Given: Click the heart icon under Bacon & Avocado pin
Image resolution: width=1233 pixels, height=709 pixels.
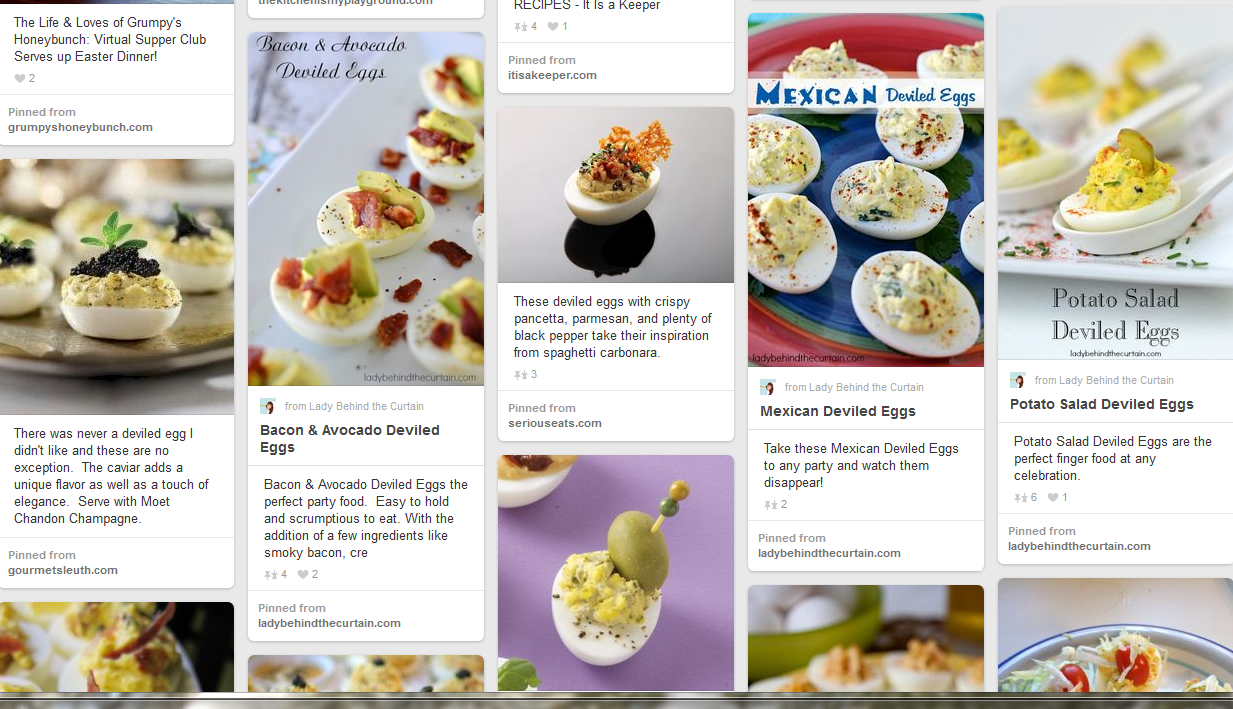Looking at the screenshot, I should (x=303, y=574).
